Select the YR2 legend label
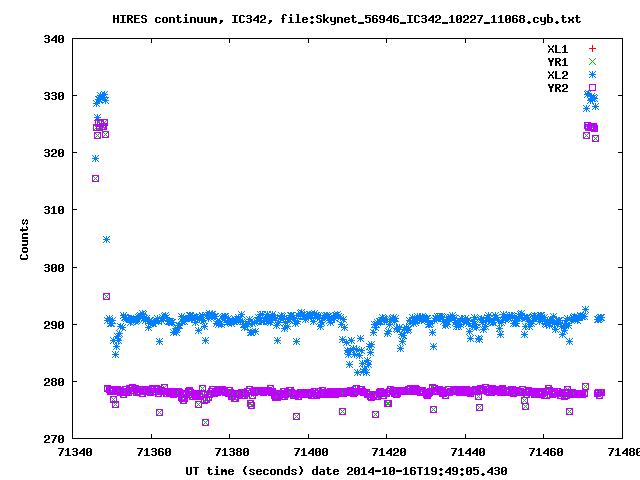This screenshot has width=640, height=480. (558, 88)
